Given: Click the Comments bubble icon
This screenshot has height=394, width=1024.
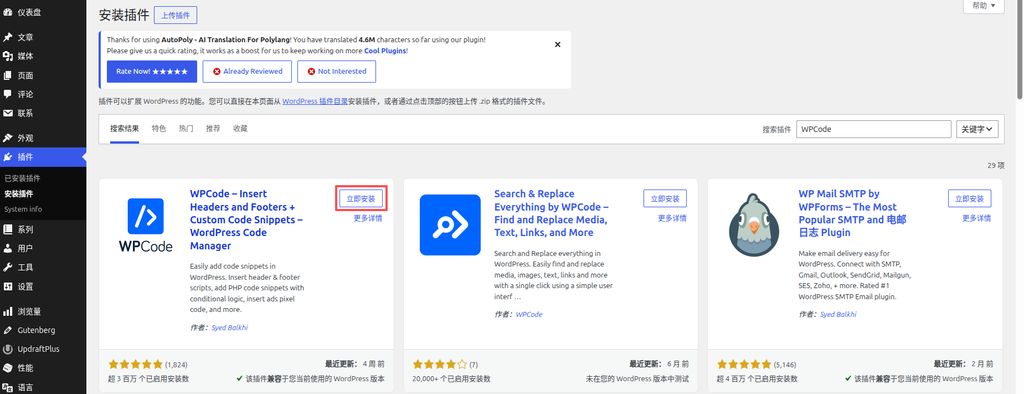Looking at the screenshot, I should pyautogui.click(x=8, y=94).
